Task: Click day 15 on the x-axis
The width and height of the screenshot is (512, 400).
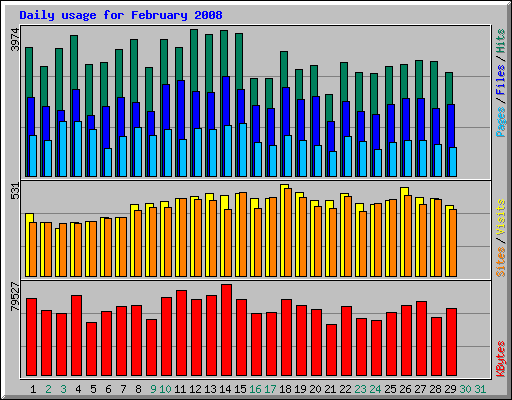Action: pos(240,389)
